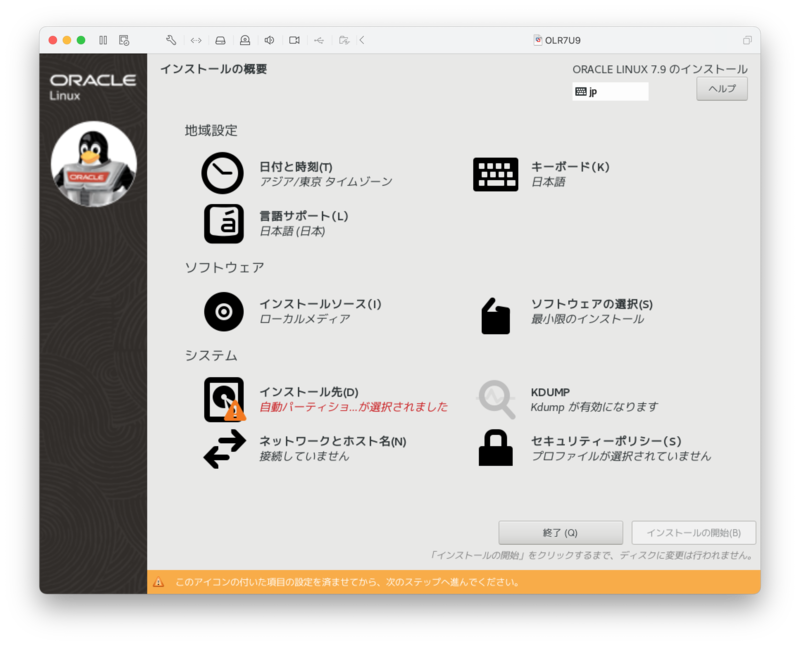Click red 自動パーティショ...が選択されました text
Screen dimensions: 800x646
pos(353,407)
